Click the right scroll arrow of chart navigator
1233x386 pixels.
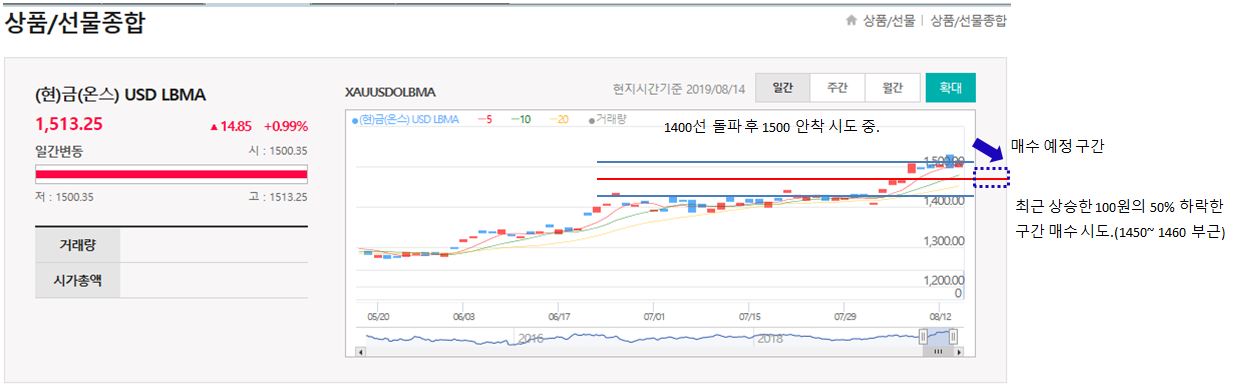(959, 352)
